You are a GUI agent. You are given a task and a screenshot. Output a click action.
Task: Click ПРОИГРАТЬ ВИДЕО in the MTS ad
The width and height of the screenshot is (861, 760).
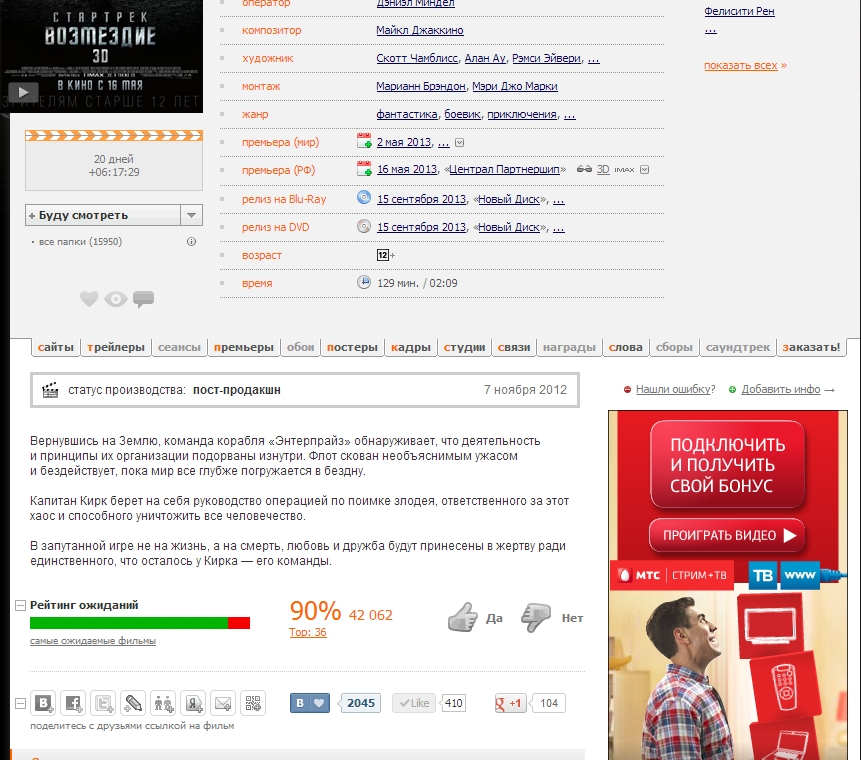click(x=727, y=535)
